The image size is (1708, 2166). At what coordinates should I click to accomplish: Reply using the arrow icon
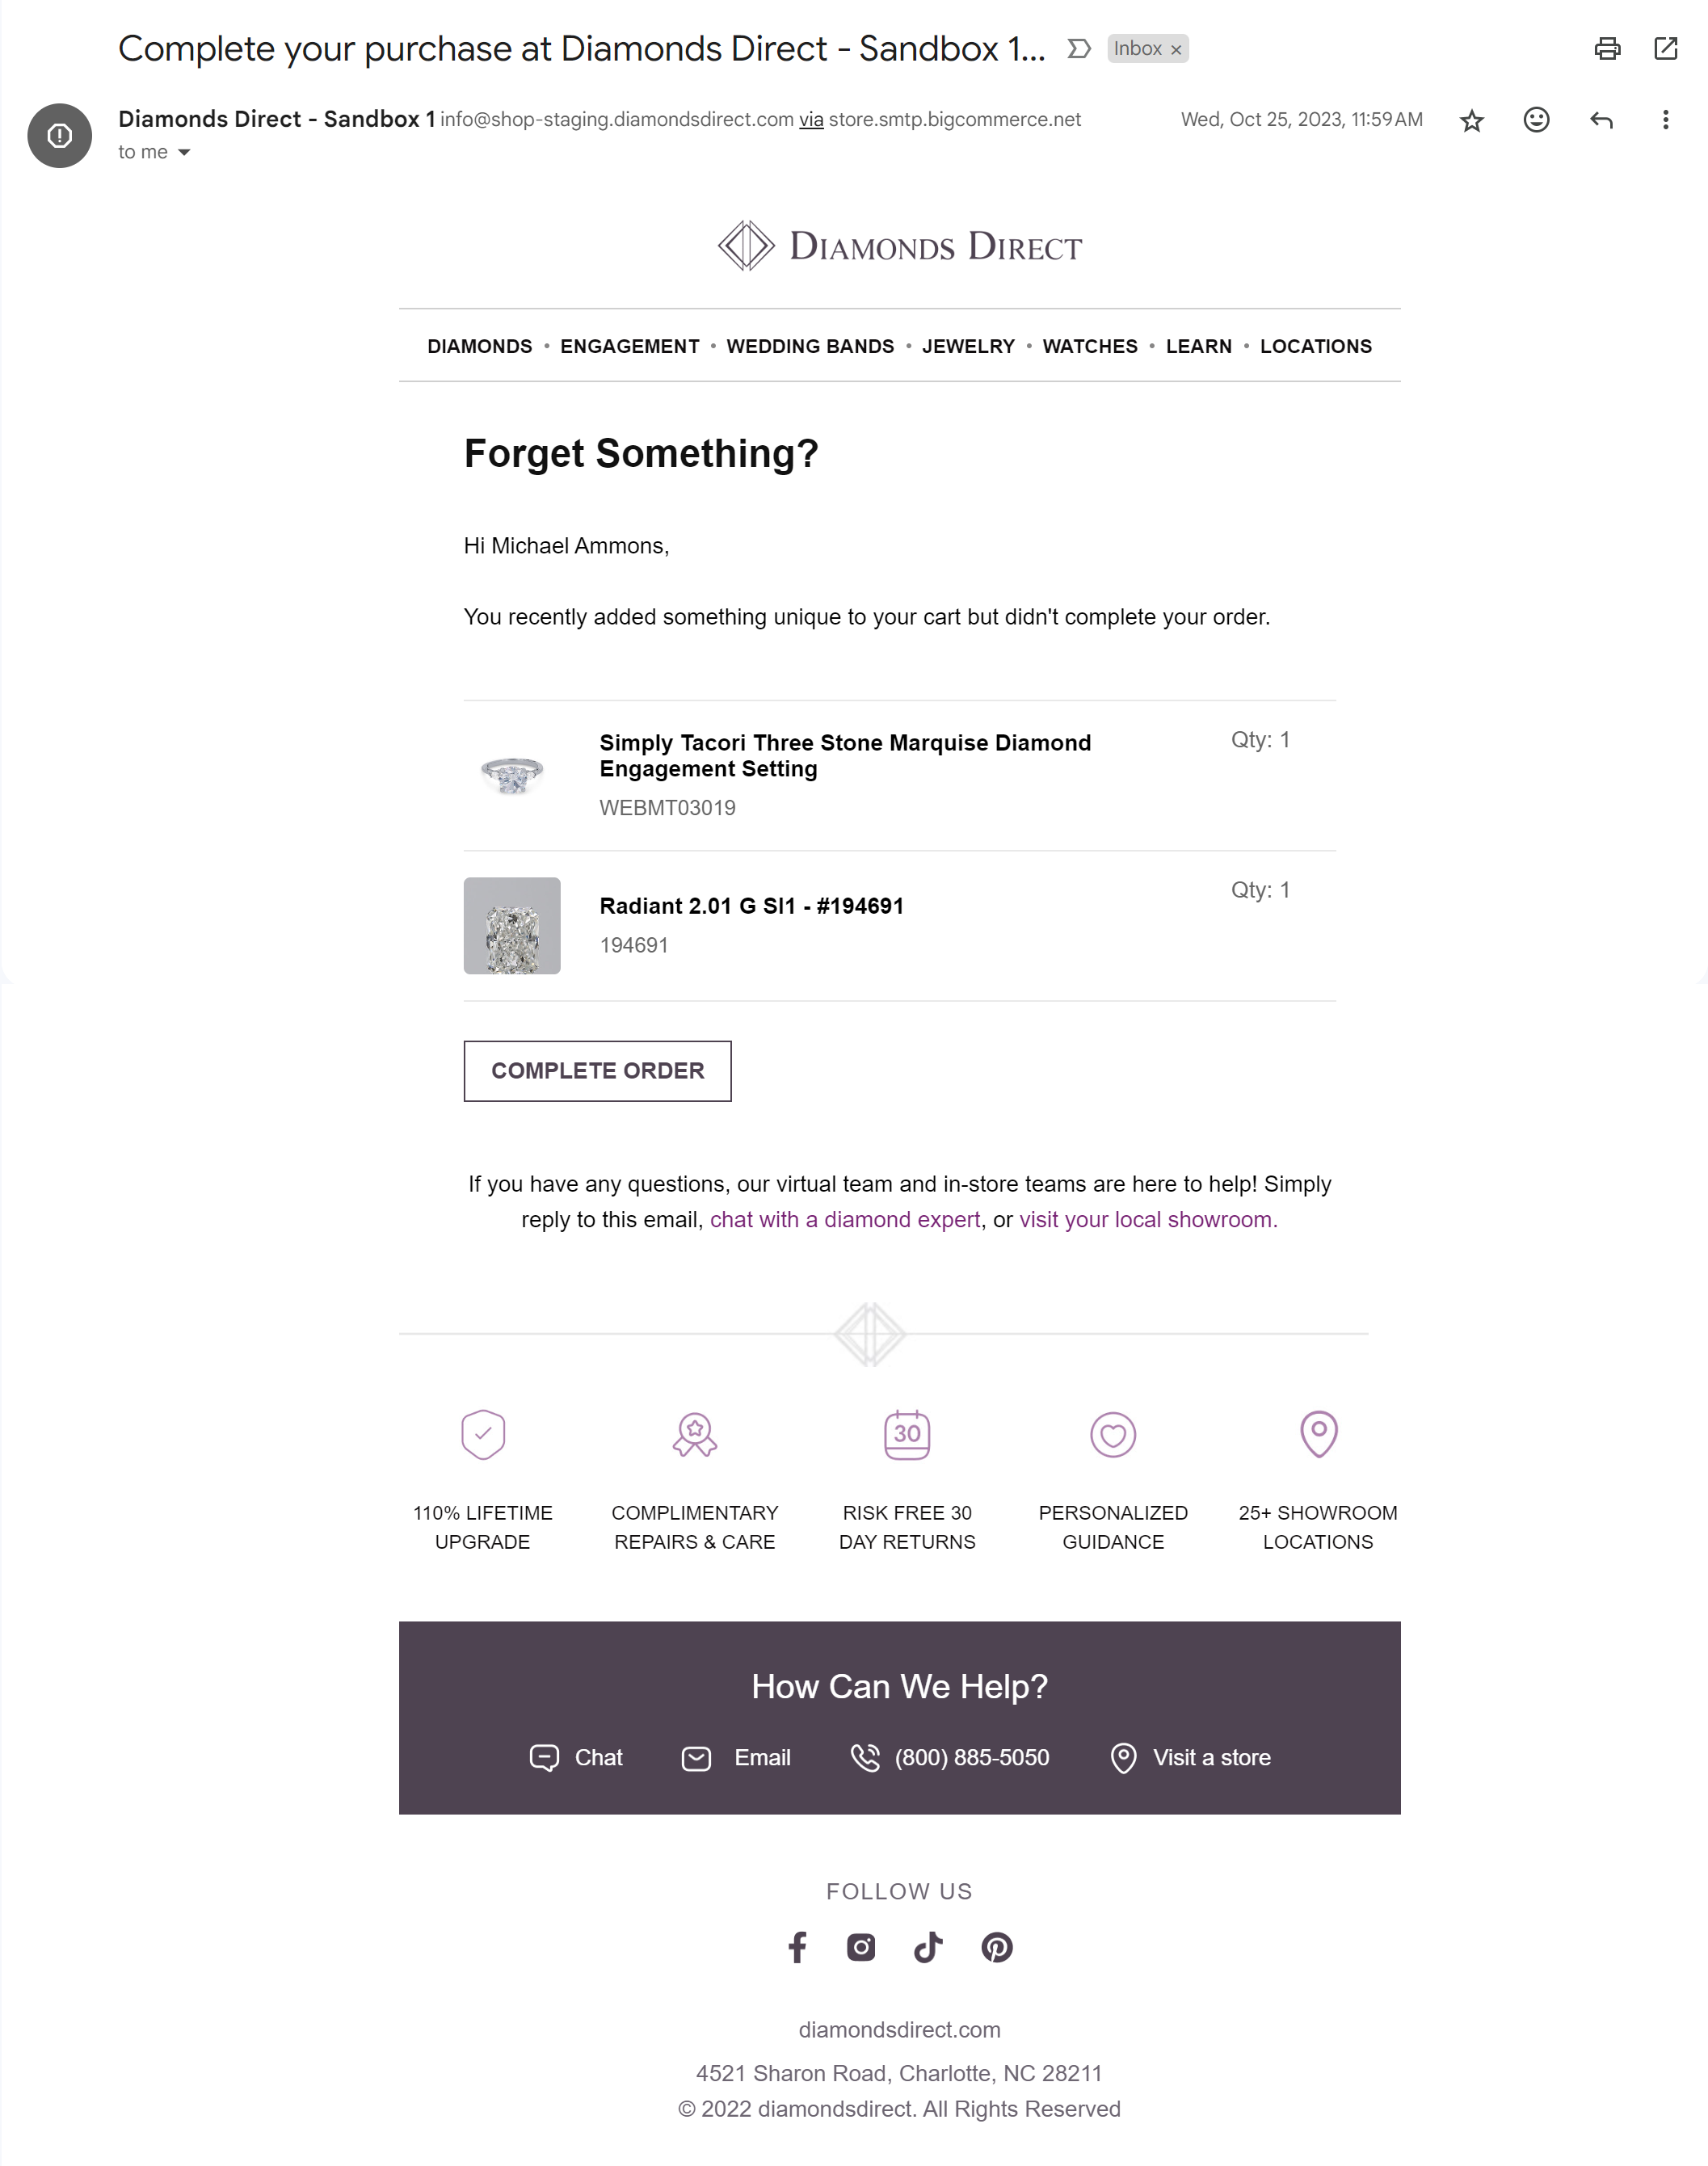click(x=1601, y=120)
